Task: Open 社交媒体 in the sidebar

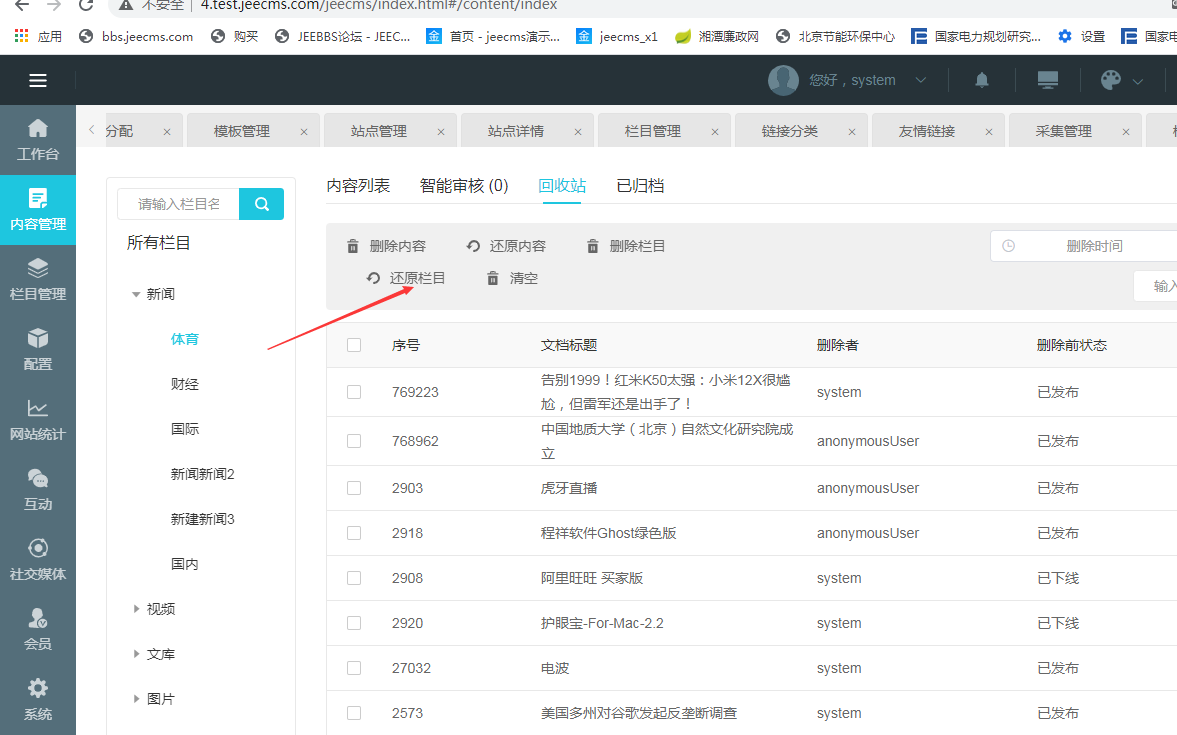Action: 38,560
